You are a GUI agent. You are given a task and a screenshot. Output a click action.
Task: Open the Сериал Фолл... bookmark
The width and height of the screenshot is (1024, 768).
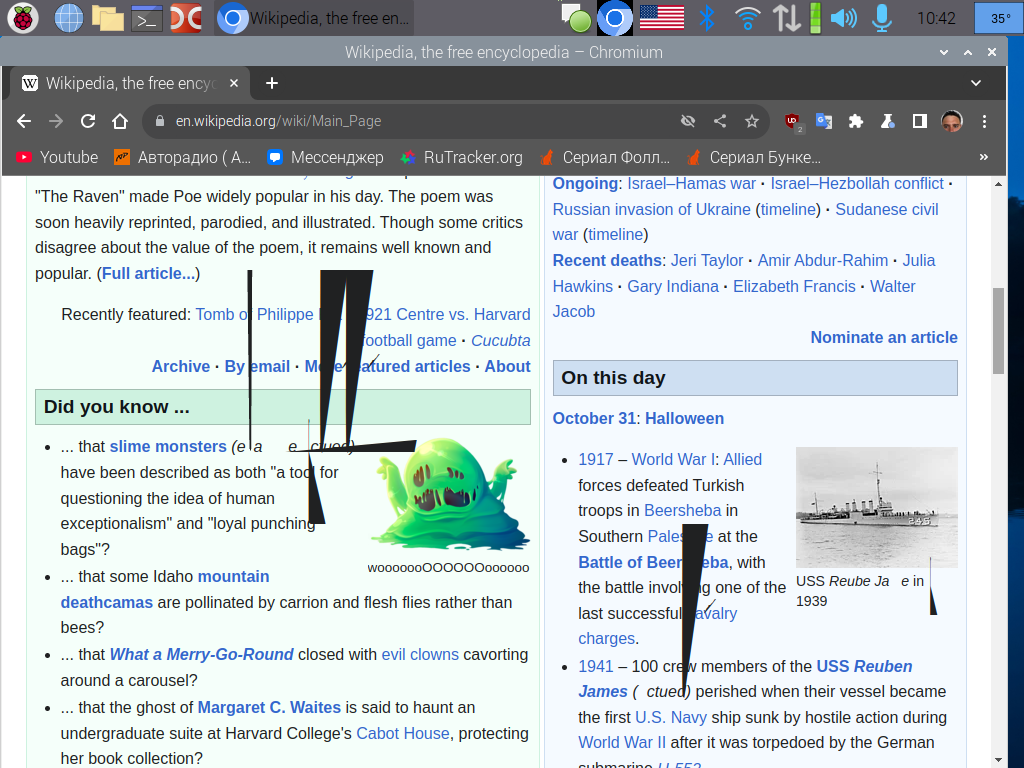(605, 157)
